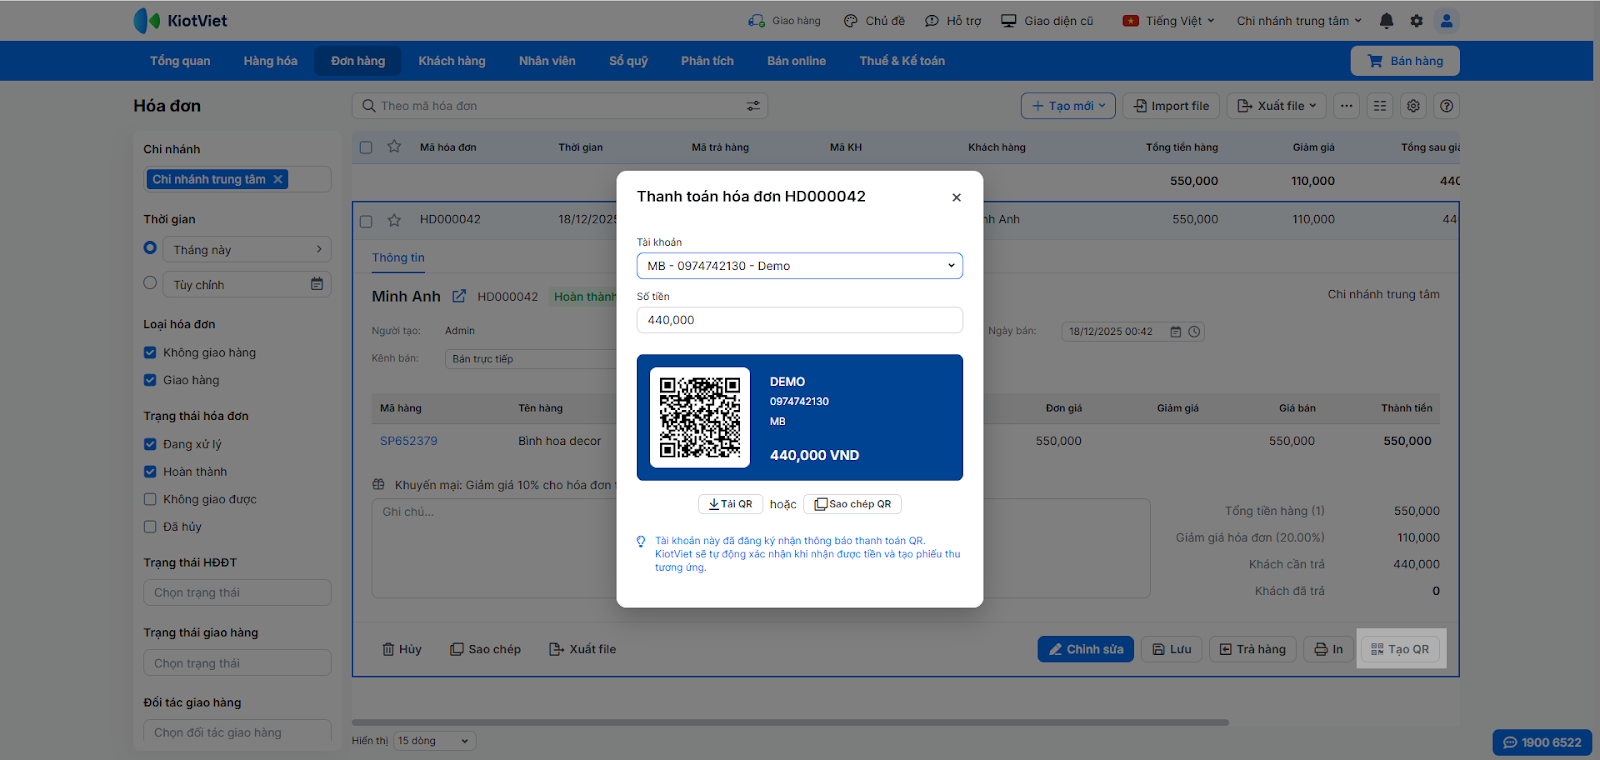The height and width of the screenshot is (760, 1600).
Task: Open Trạng thái giao hàng dropdown
Action: (x=237, y=663)
